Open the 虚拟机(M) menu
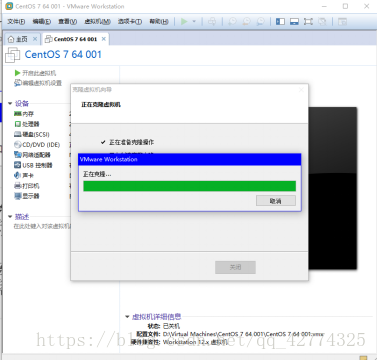377x360 pixels. pyautogui.click(x=97, y=22)
